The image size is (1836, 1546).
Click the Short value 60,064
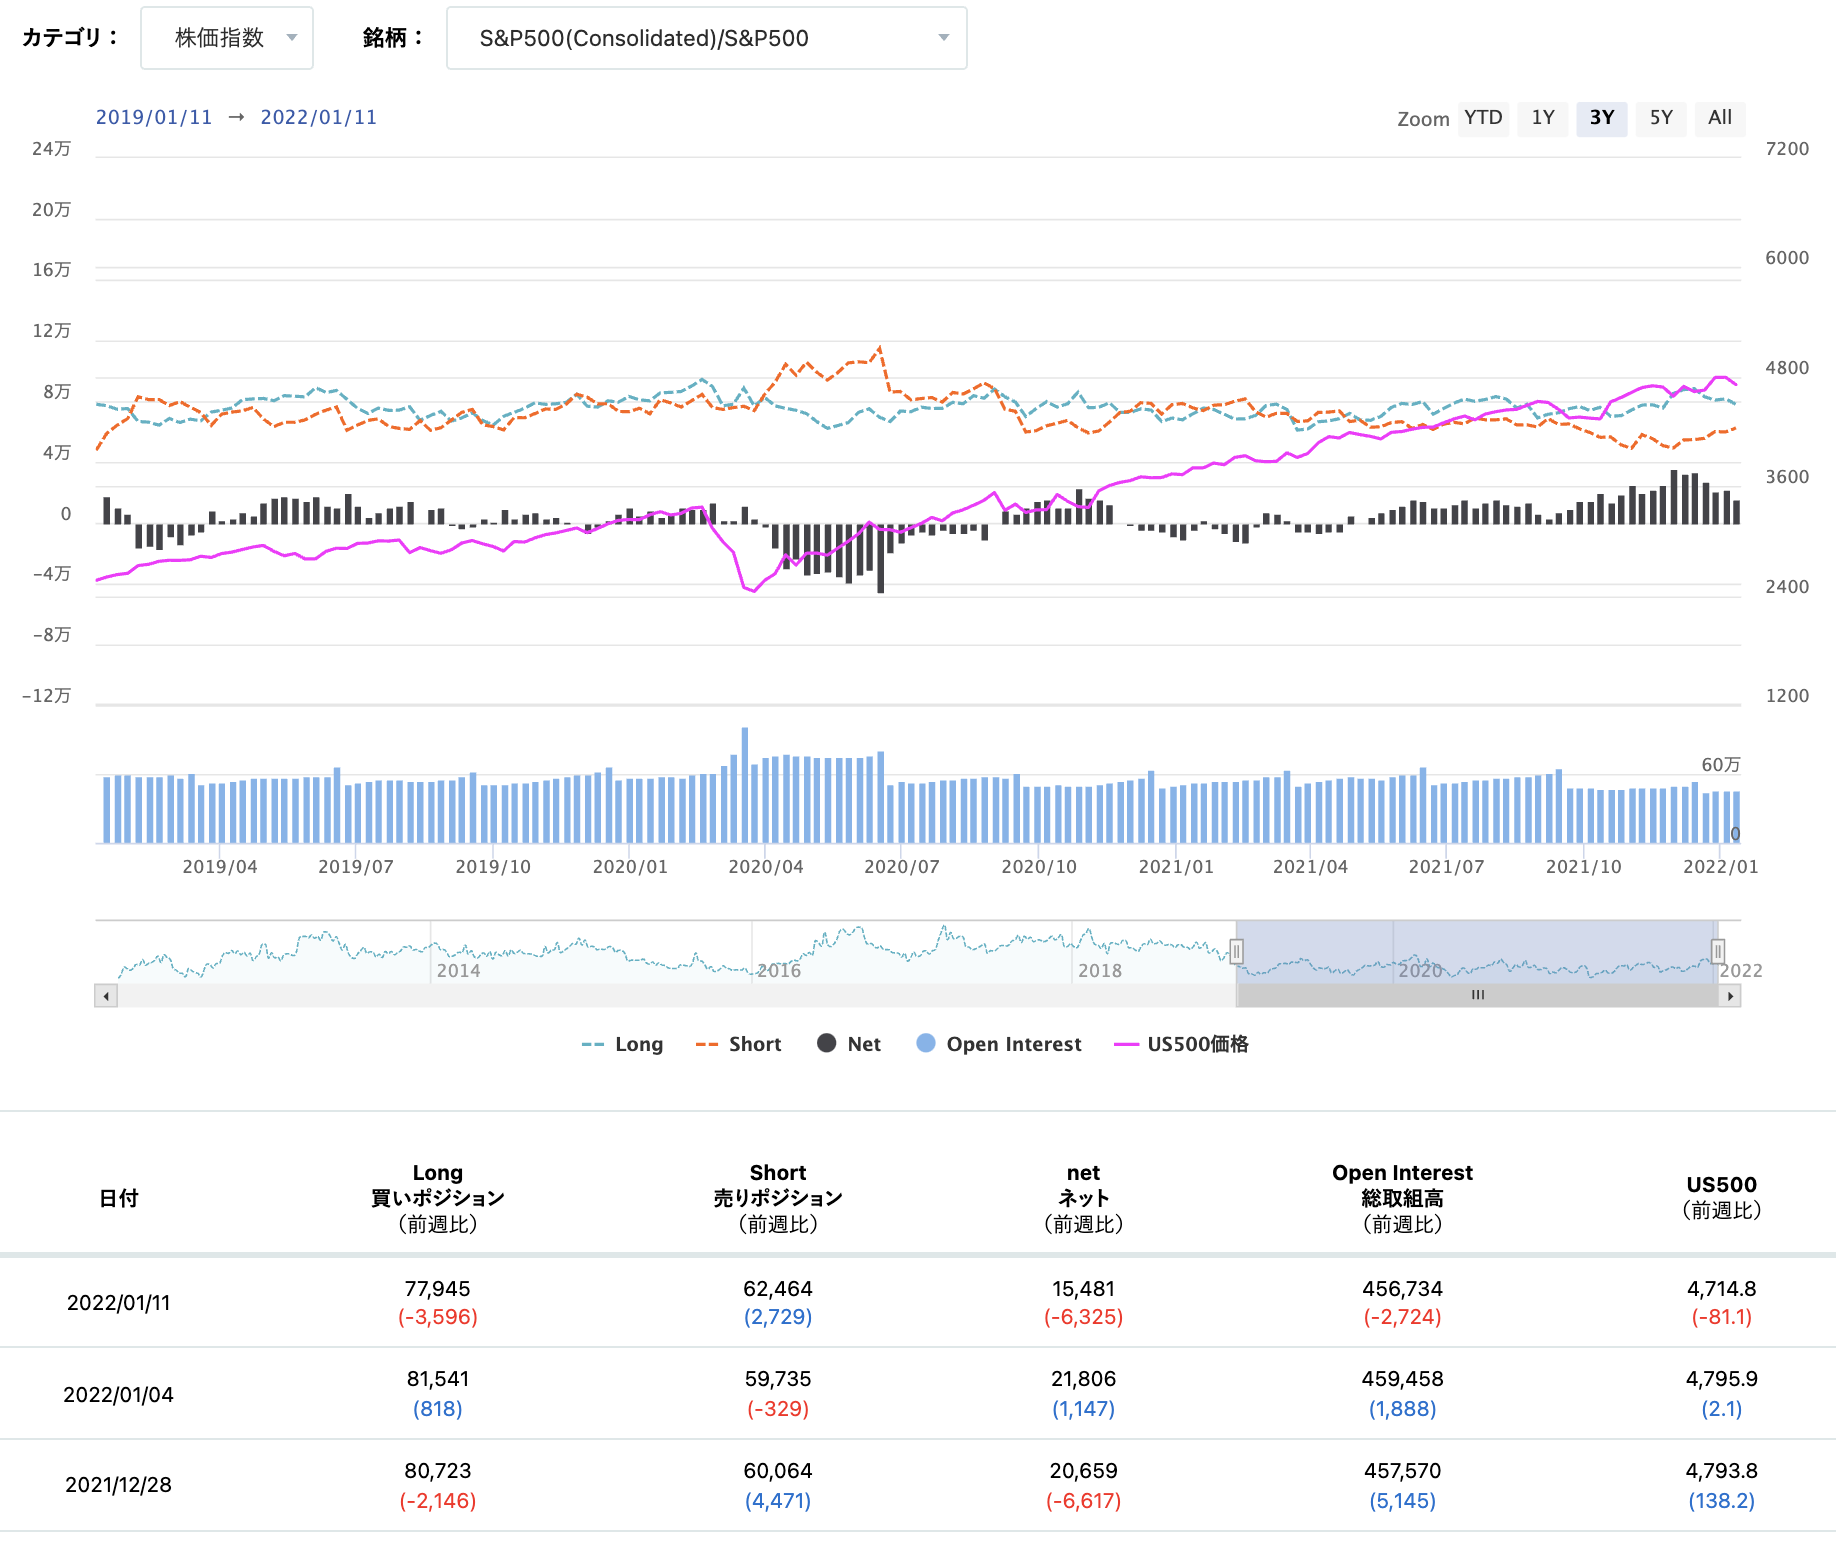click(x=778, y=1471)
